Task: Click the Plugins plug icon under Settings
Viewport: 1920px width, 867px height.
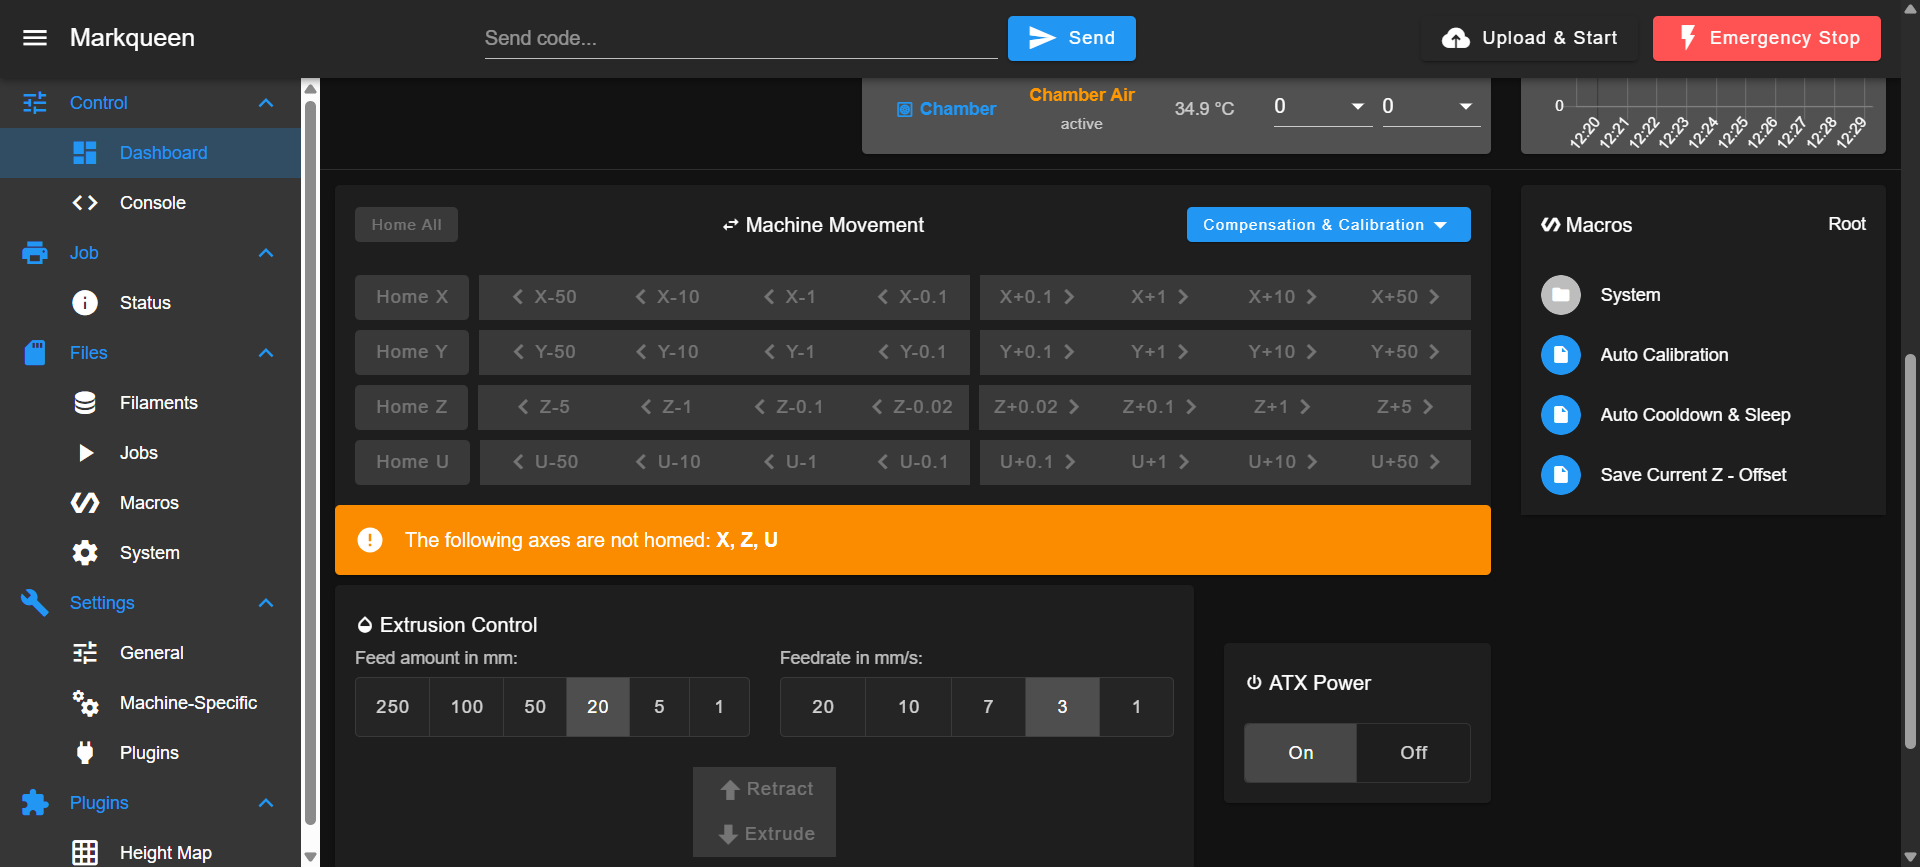Action: (x=85, y=753)
